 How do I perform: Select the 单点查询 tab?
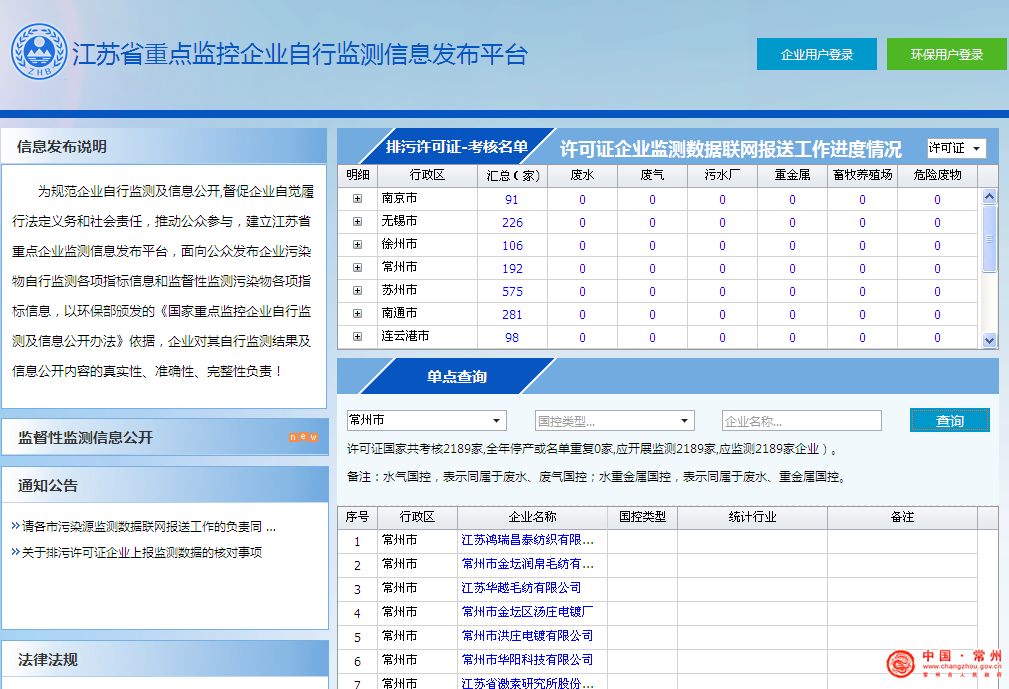pyautogui.click(x=456, y=376)
